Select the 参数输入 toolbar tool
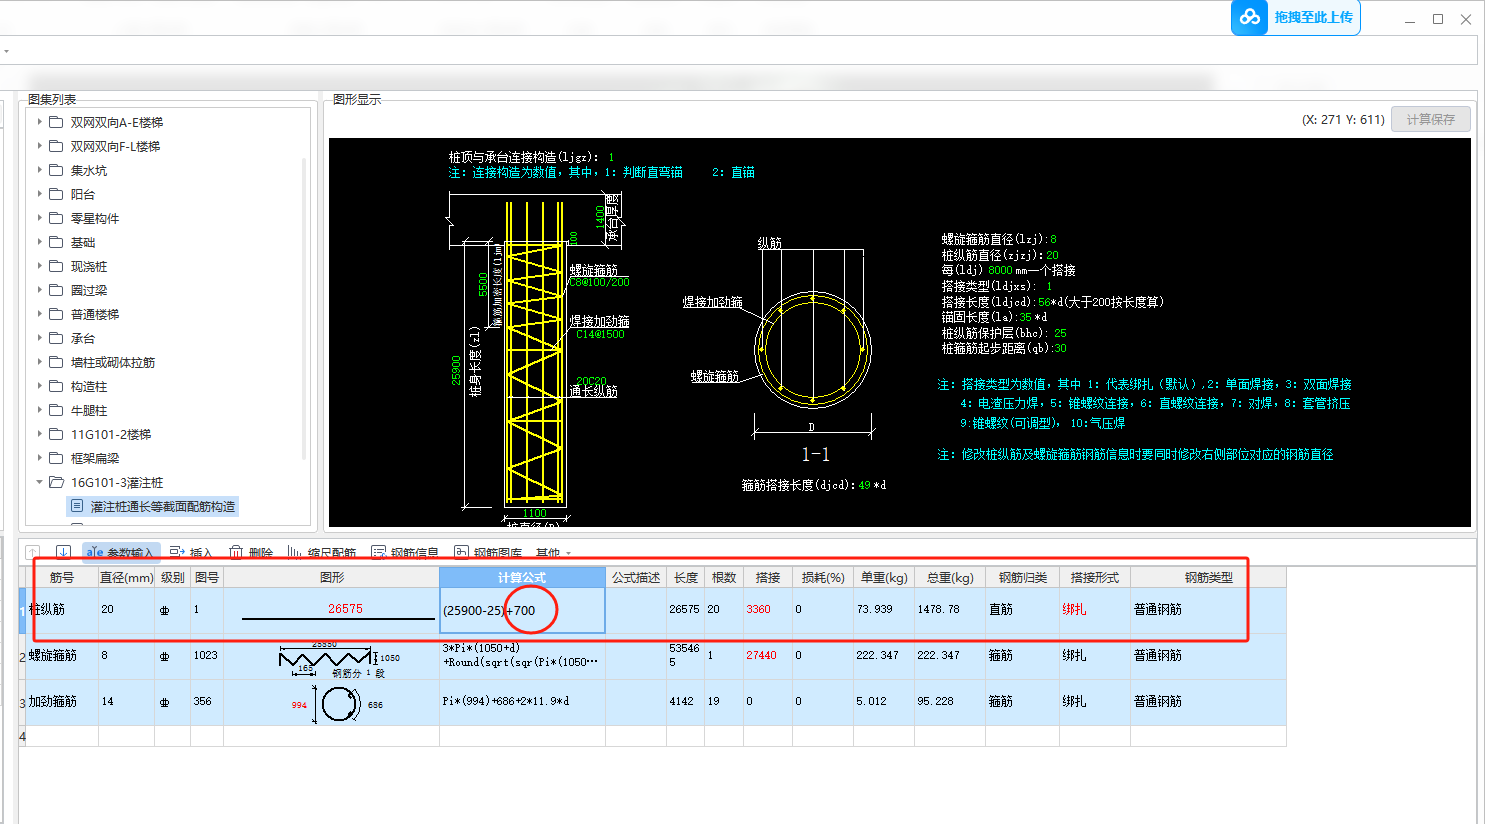1485x824 pixels. pos(120,552)
